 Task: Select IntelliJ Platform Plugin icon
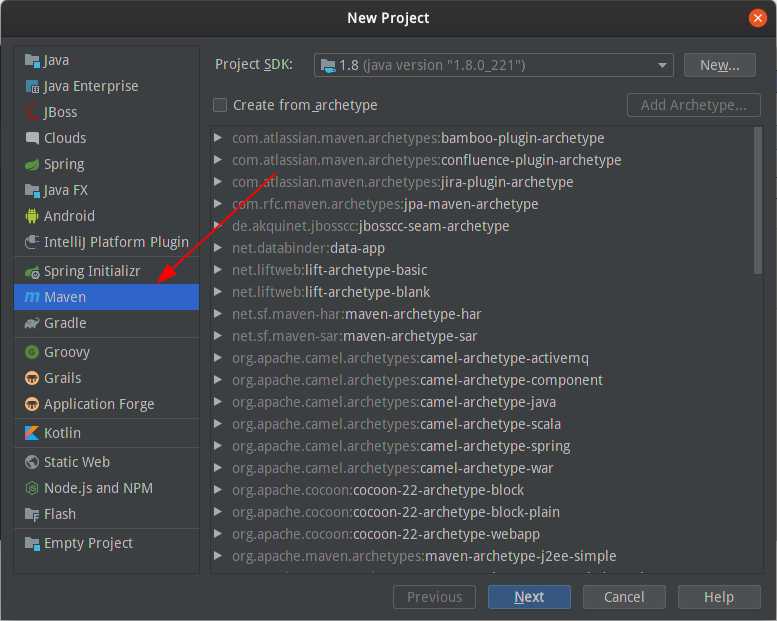click(32, 242)
